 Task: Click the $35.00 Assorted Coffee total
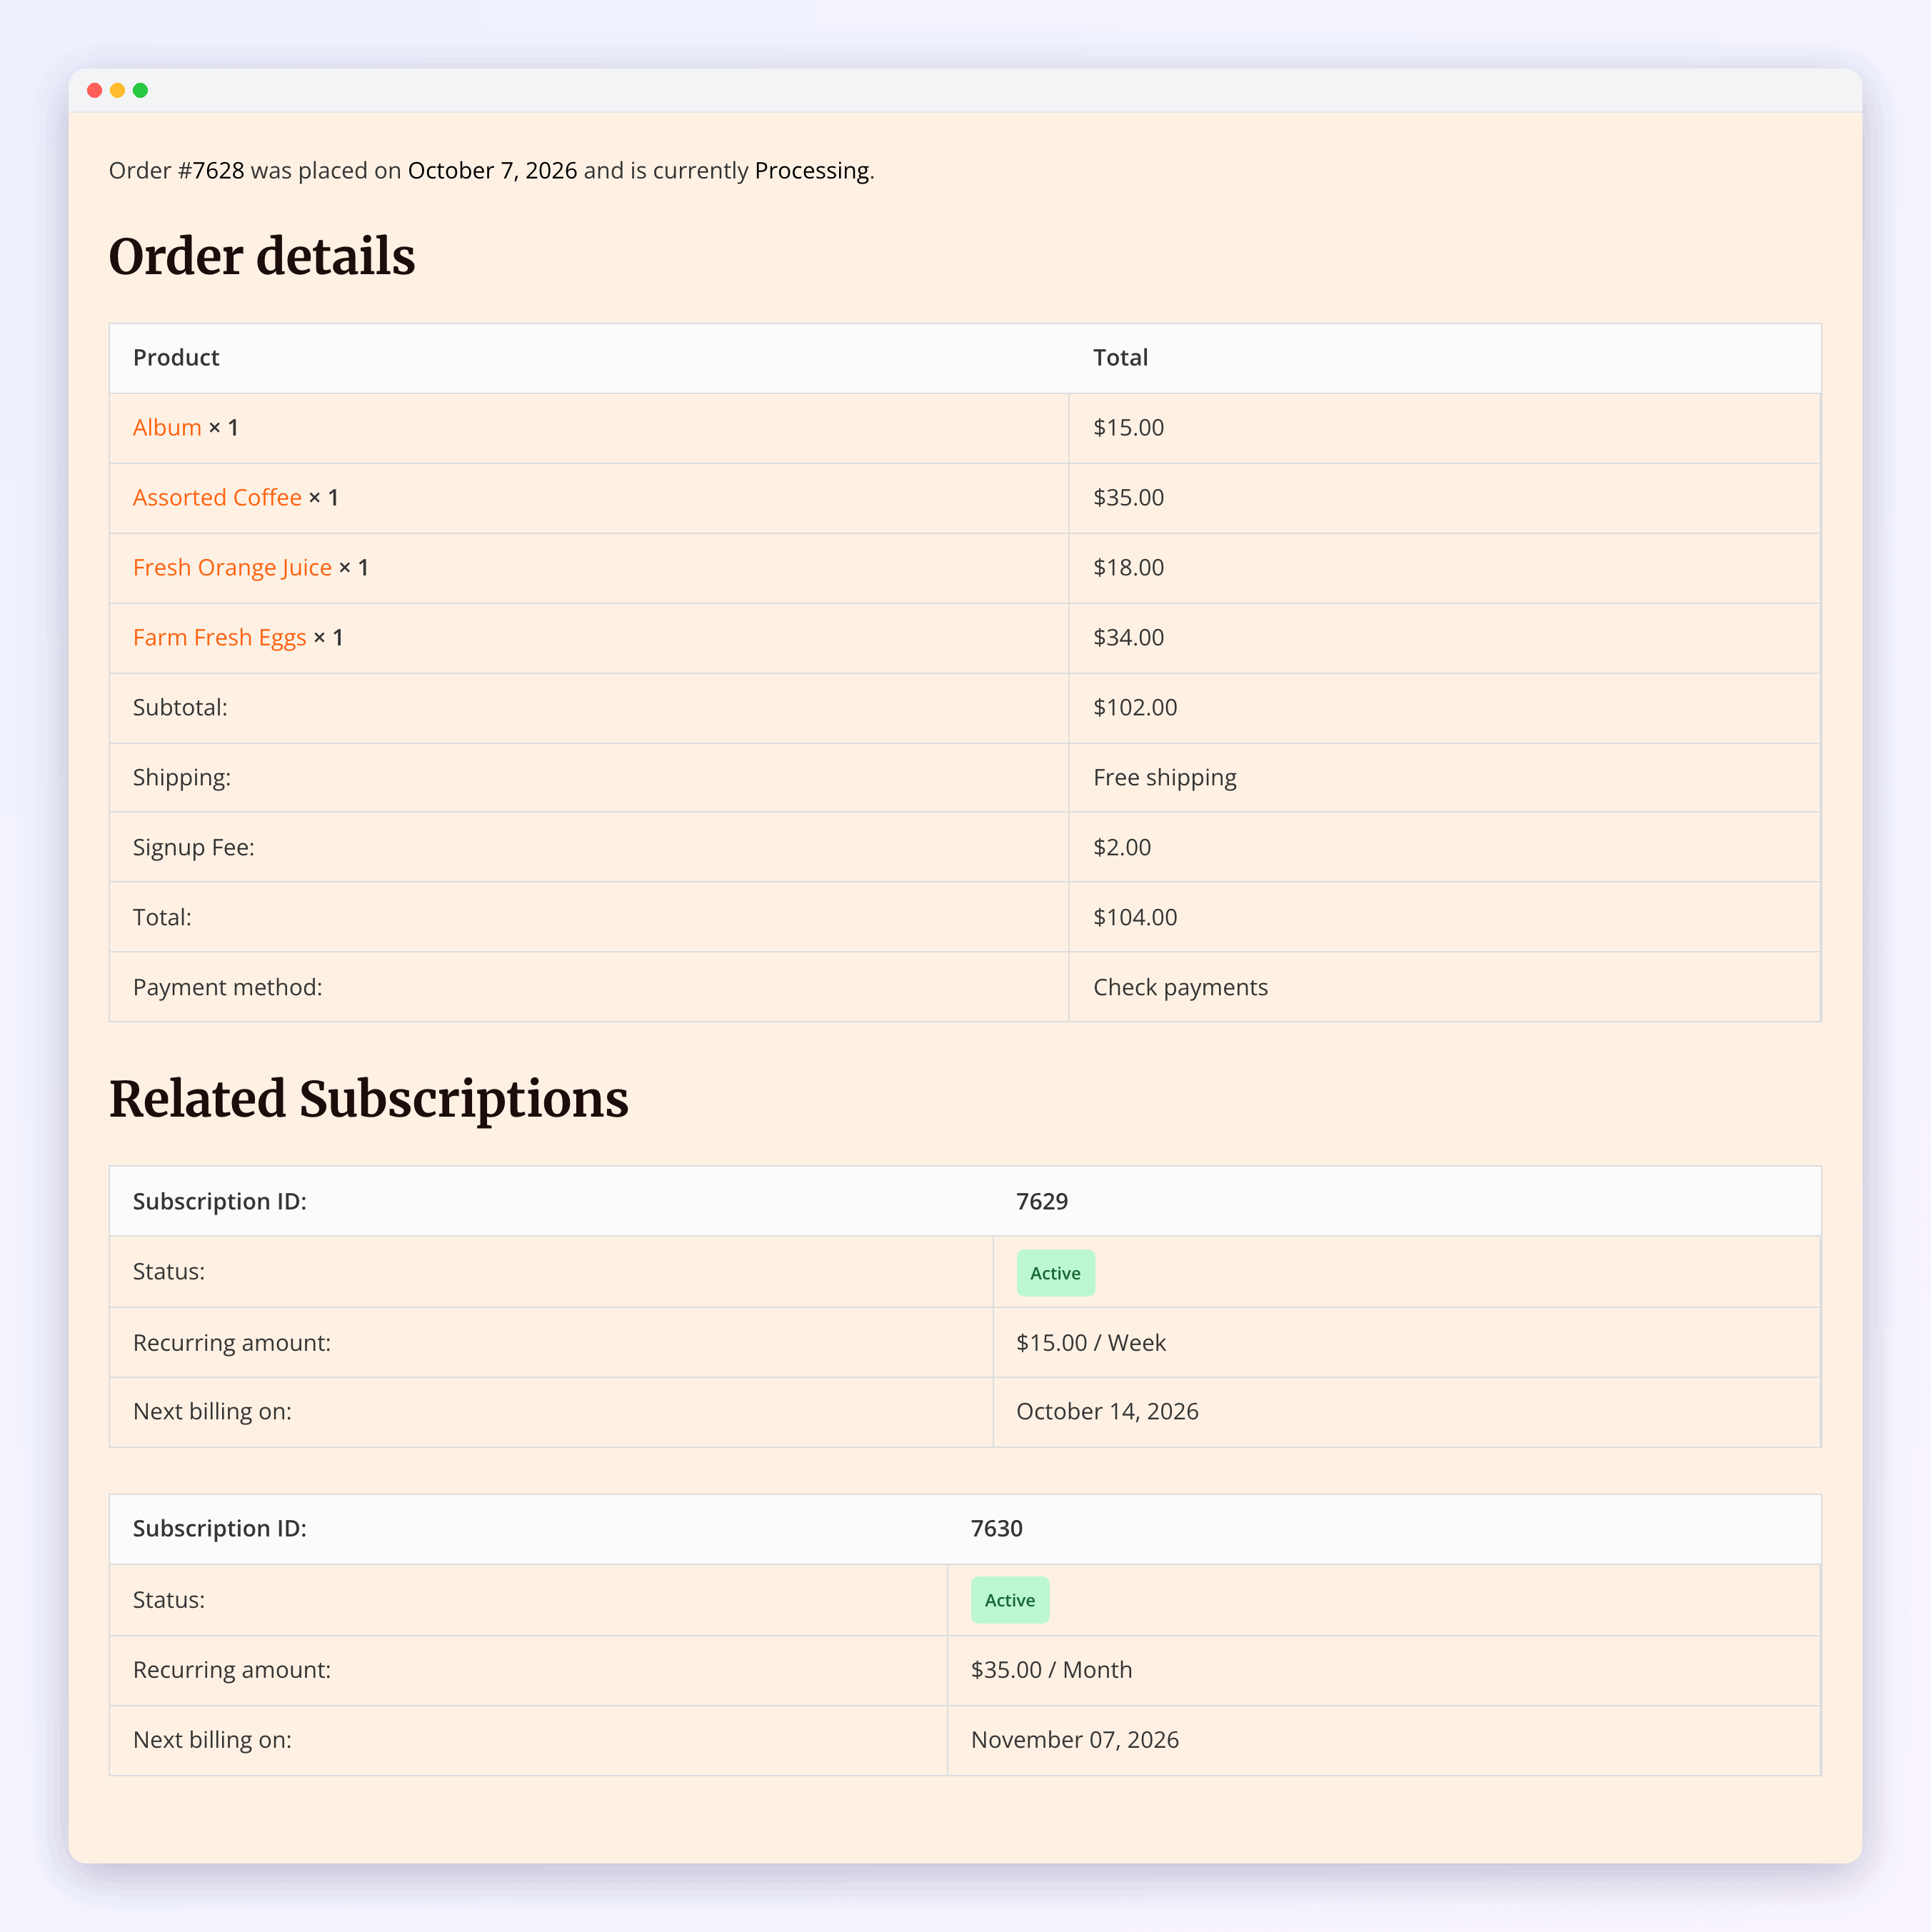[x=1128, y=498]
